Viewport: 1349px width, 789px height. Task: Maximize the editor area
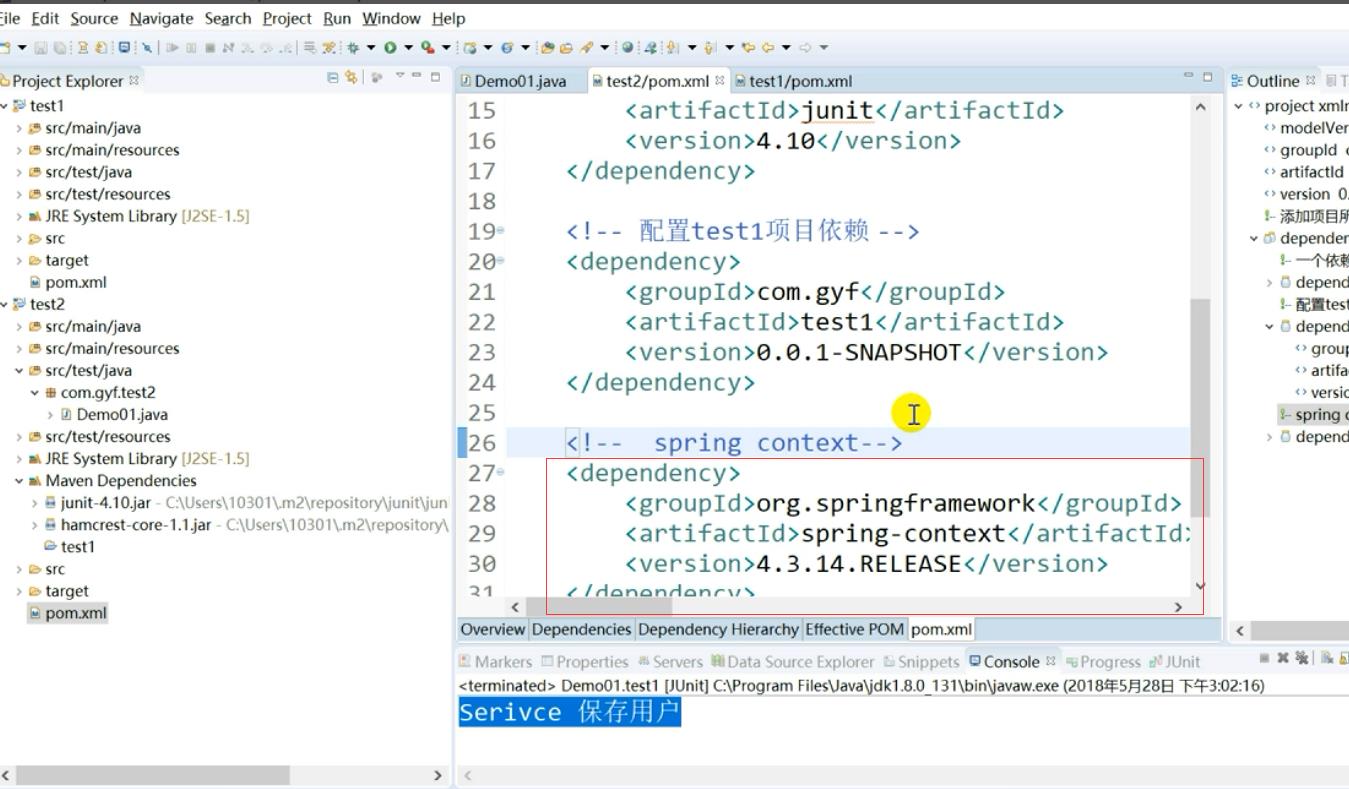[1207, 76]
